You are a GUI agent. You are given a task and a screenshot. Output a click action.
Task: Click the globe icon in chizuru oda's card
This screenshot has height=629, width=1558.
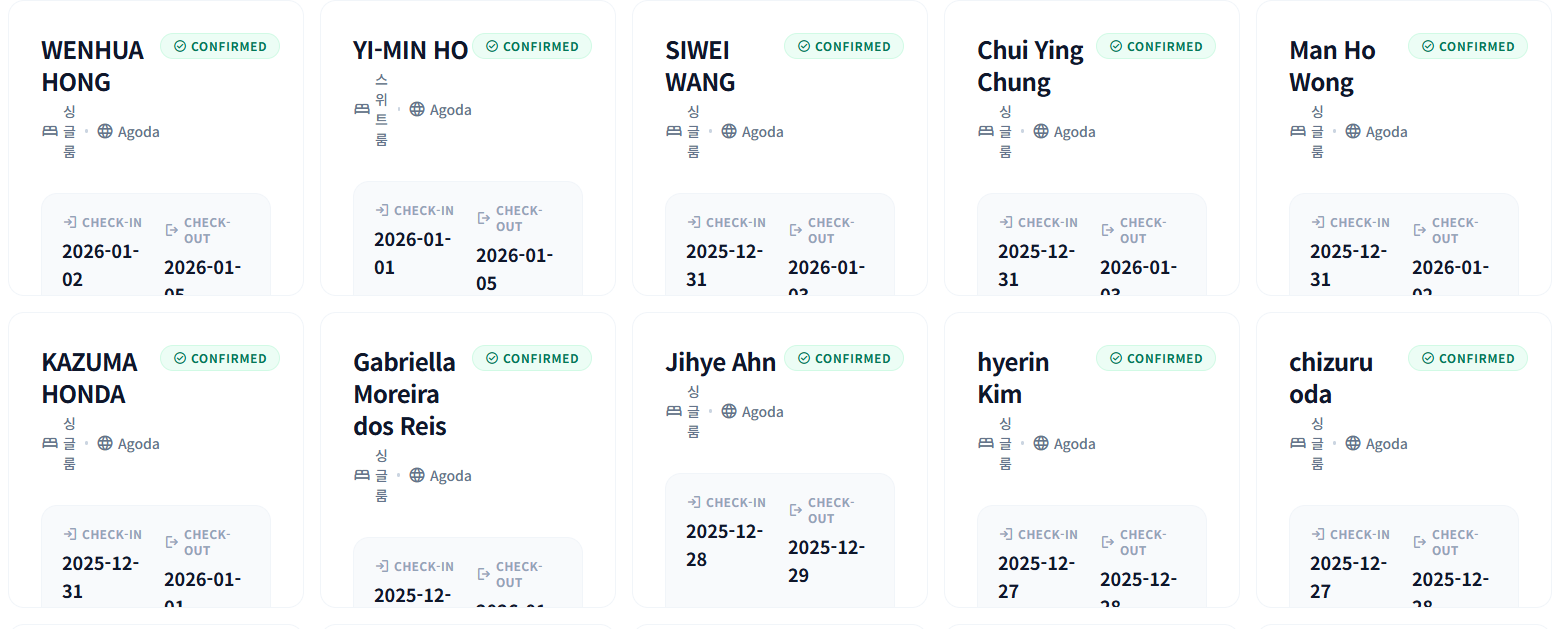1353,443
